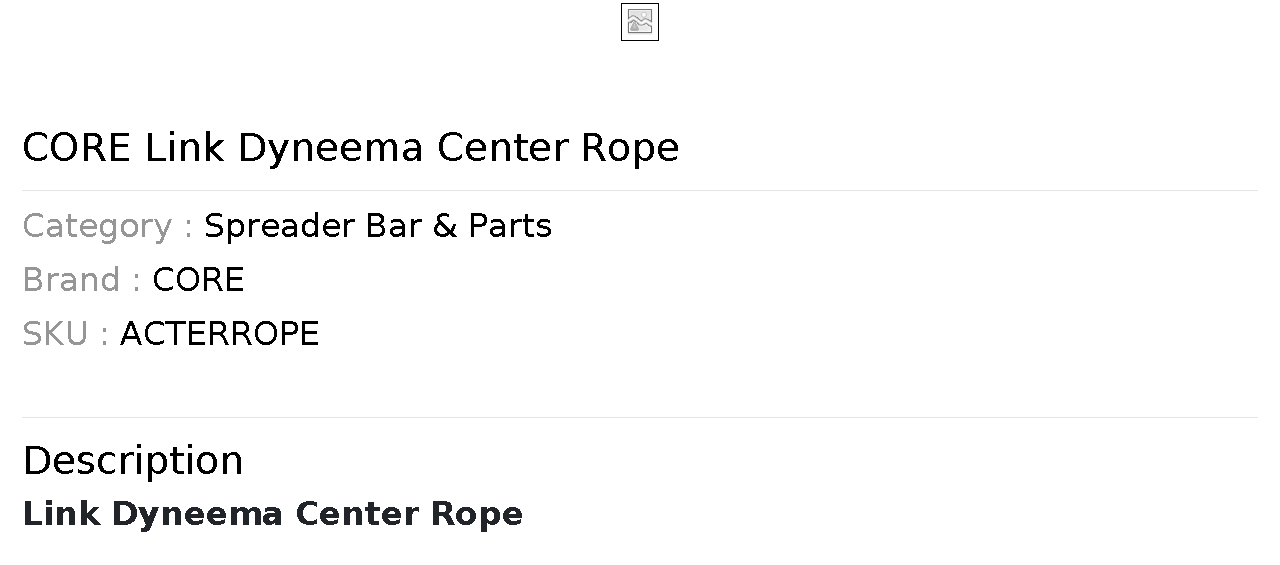Click the word Link in the product title

[185, 148]
